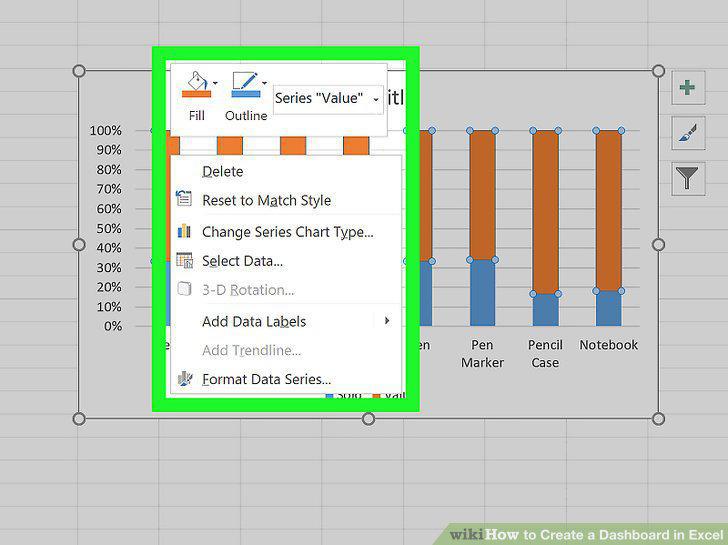Click the 20% axis label
Viewport: 728px width, 545px height.
pyautogui.click(x=109, y=287)
